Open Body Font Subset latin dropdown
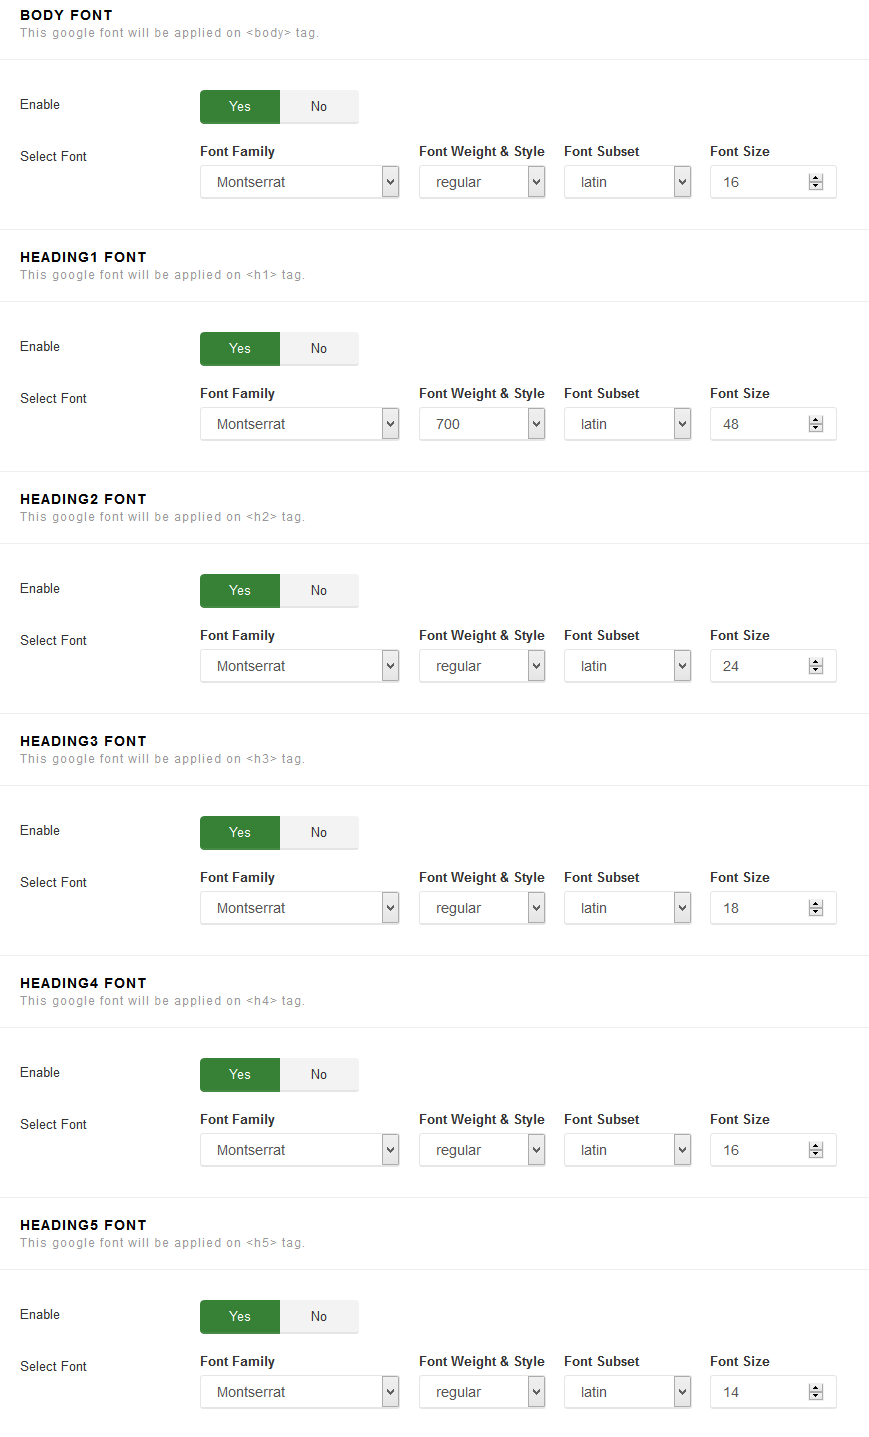 [627, 182]
